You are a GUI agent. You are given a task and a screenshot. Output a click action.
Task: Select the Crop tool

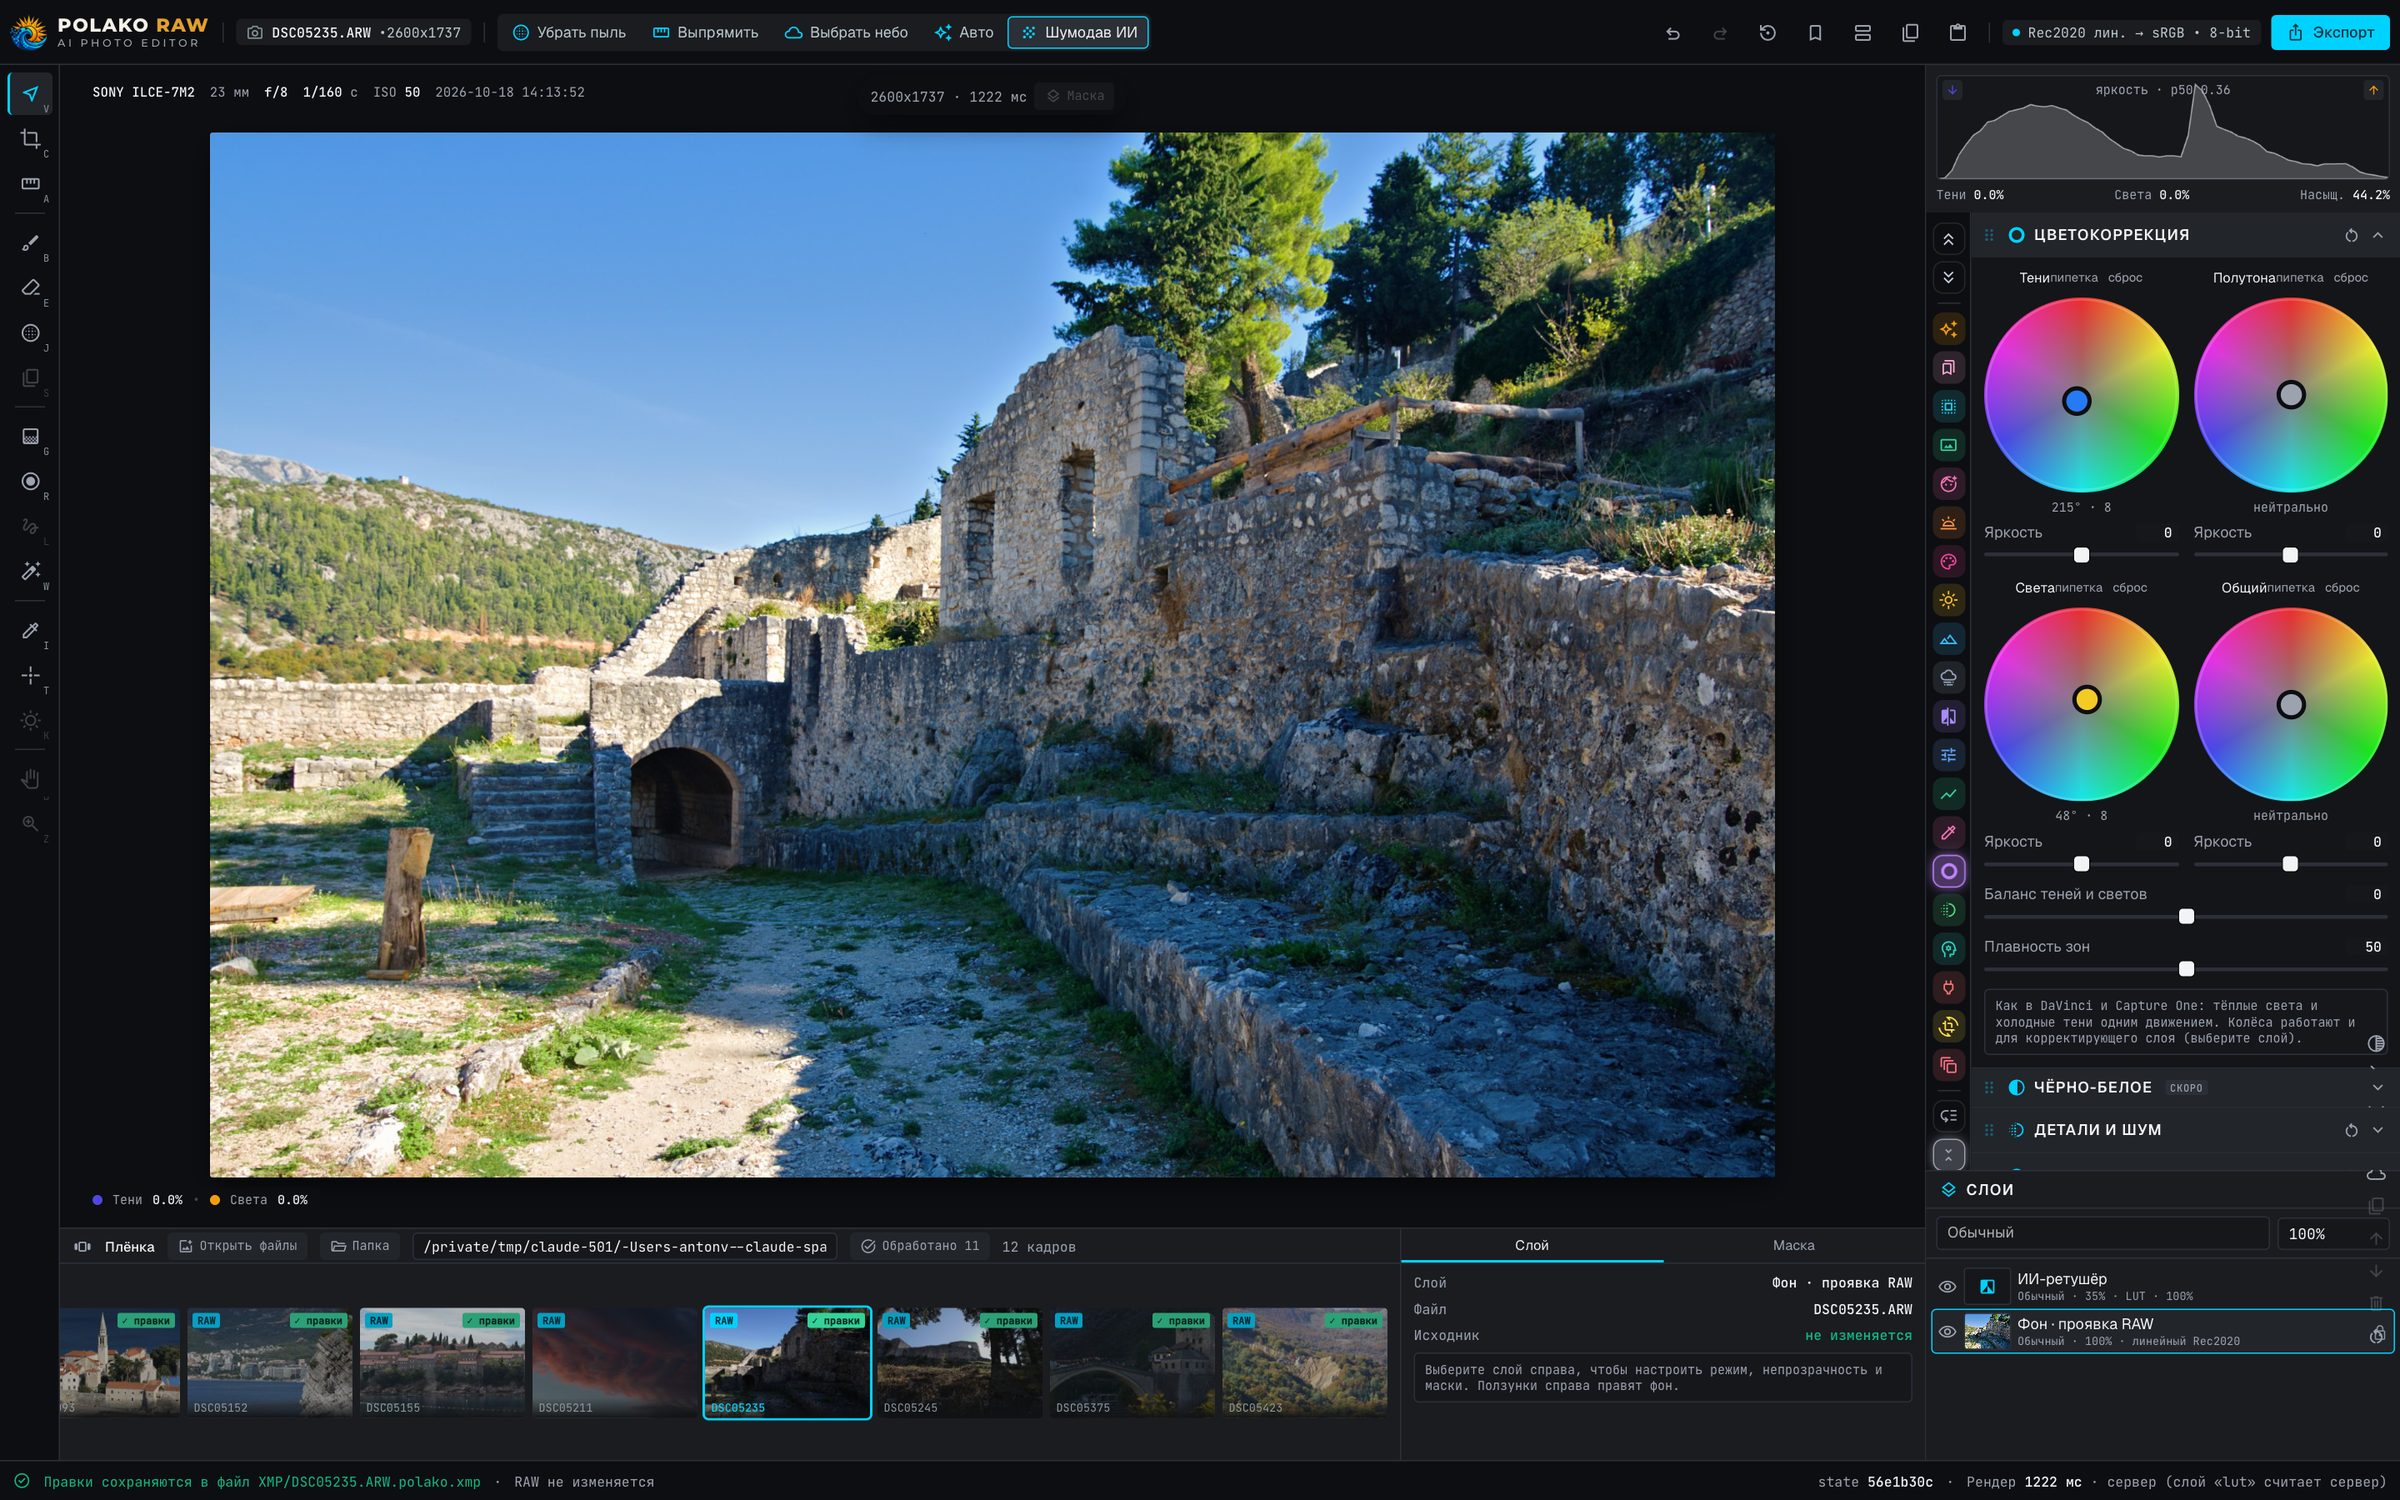[x=30, y=139]
